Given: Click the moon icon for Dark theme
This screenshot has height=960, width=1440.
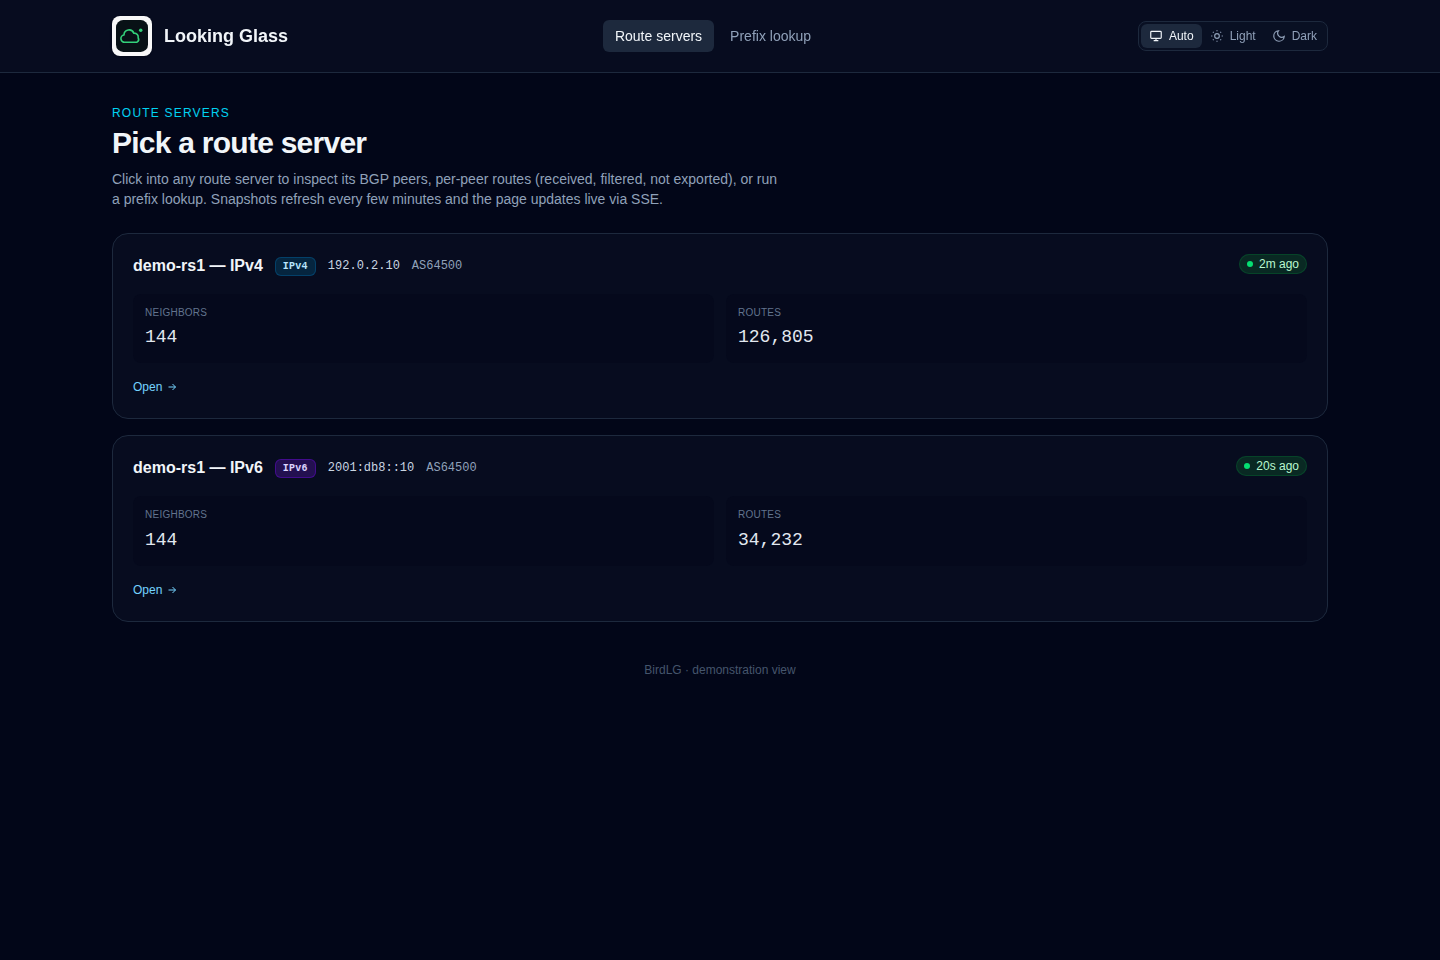Looking at the screenshot, I should click(1279, 36).
